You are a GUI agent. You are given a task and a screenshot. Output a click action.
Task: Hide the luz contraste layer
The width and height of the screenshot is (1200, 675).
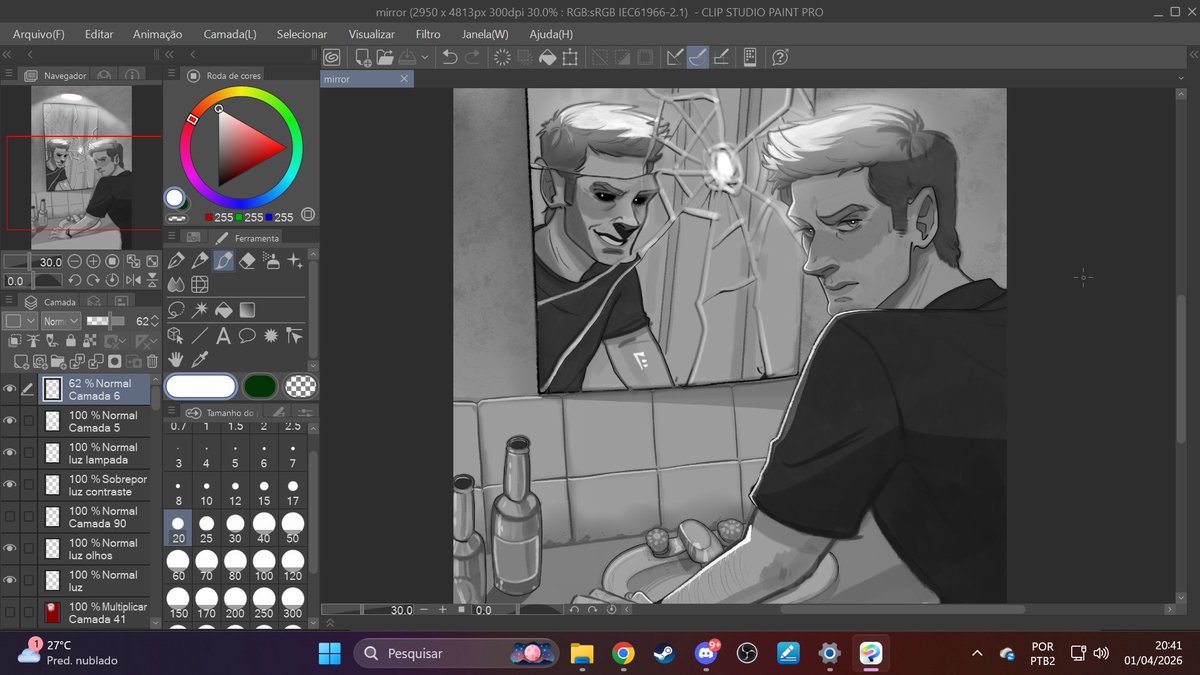click(10, 485)
